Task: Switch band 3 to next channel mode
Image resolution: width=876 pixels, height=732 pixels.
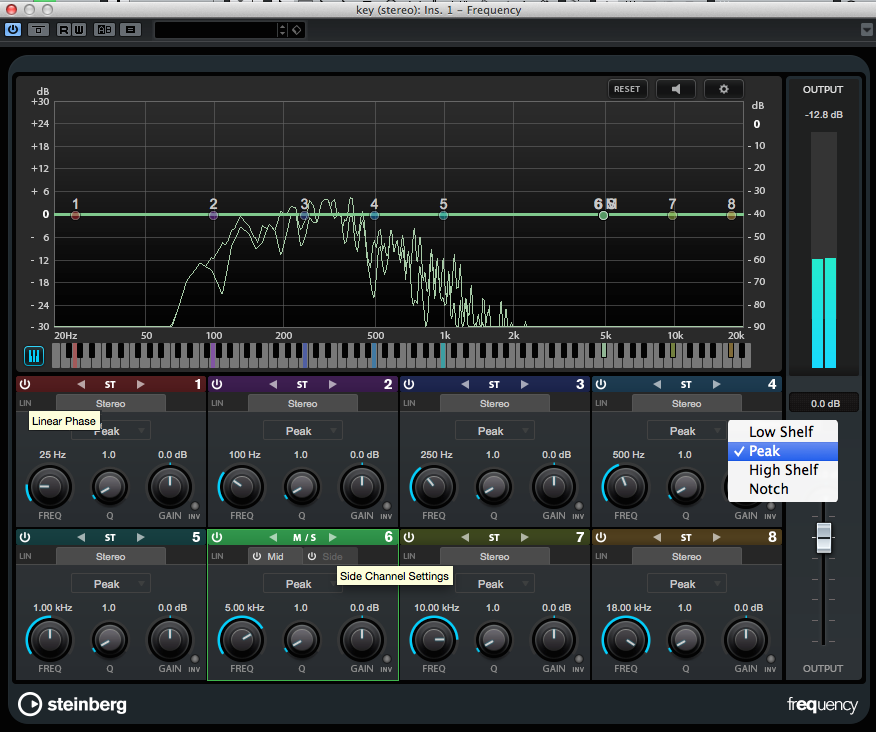Action: tap(525, 384)
